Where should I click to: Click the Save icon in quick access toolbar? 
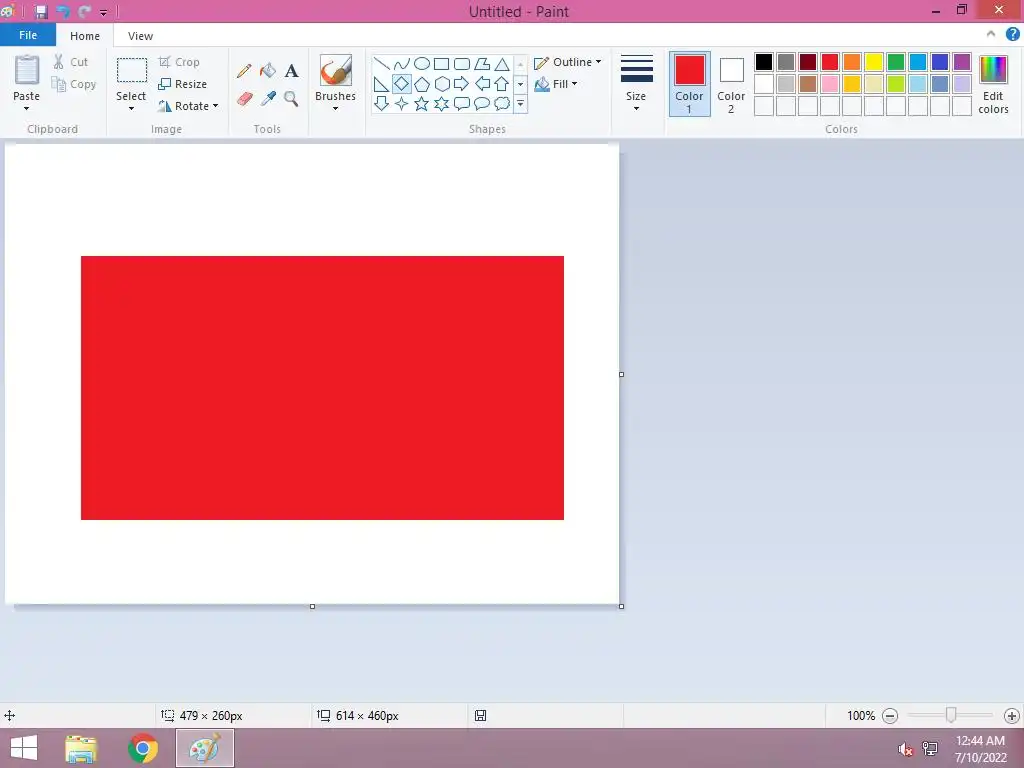coord(41,12)
